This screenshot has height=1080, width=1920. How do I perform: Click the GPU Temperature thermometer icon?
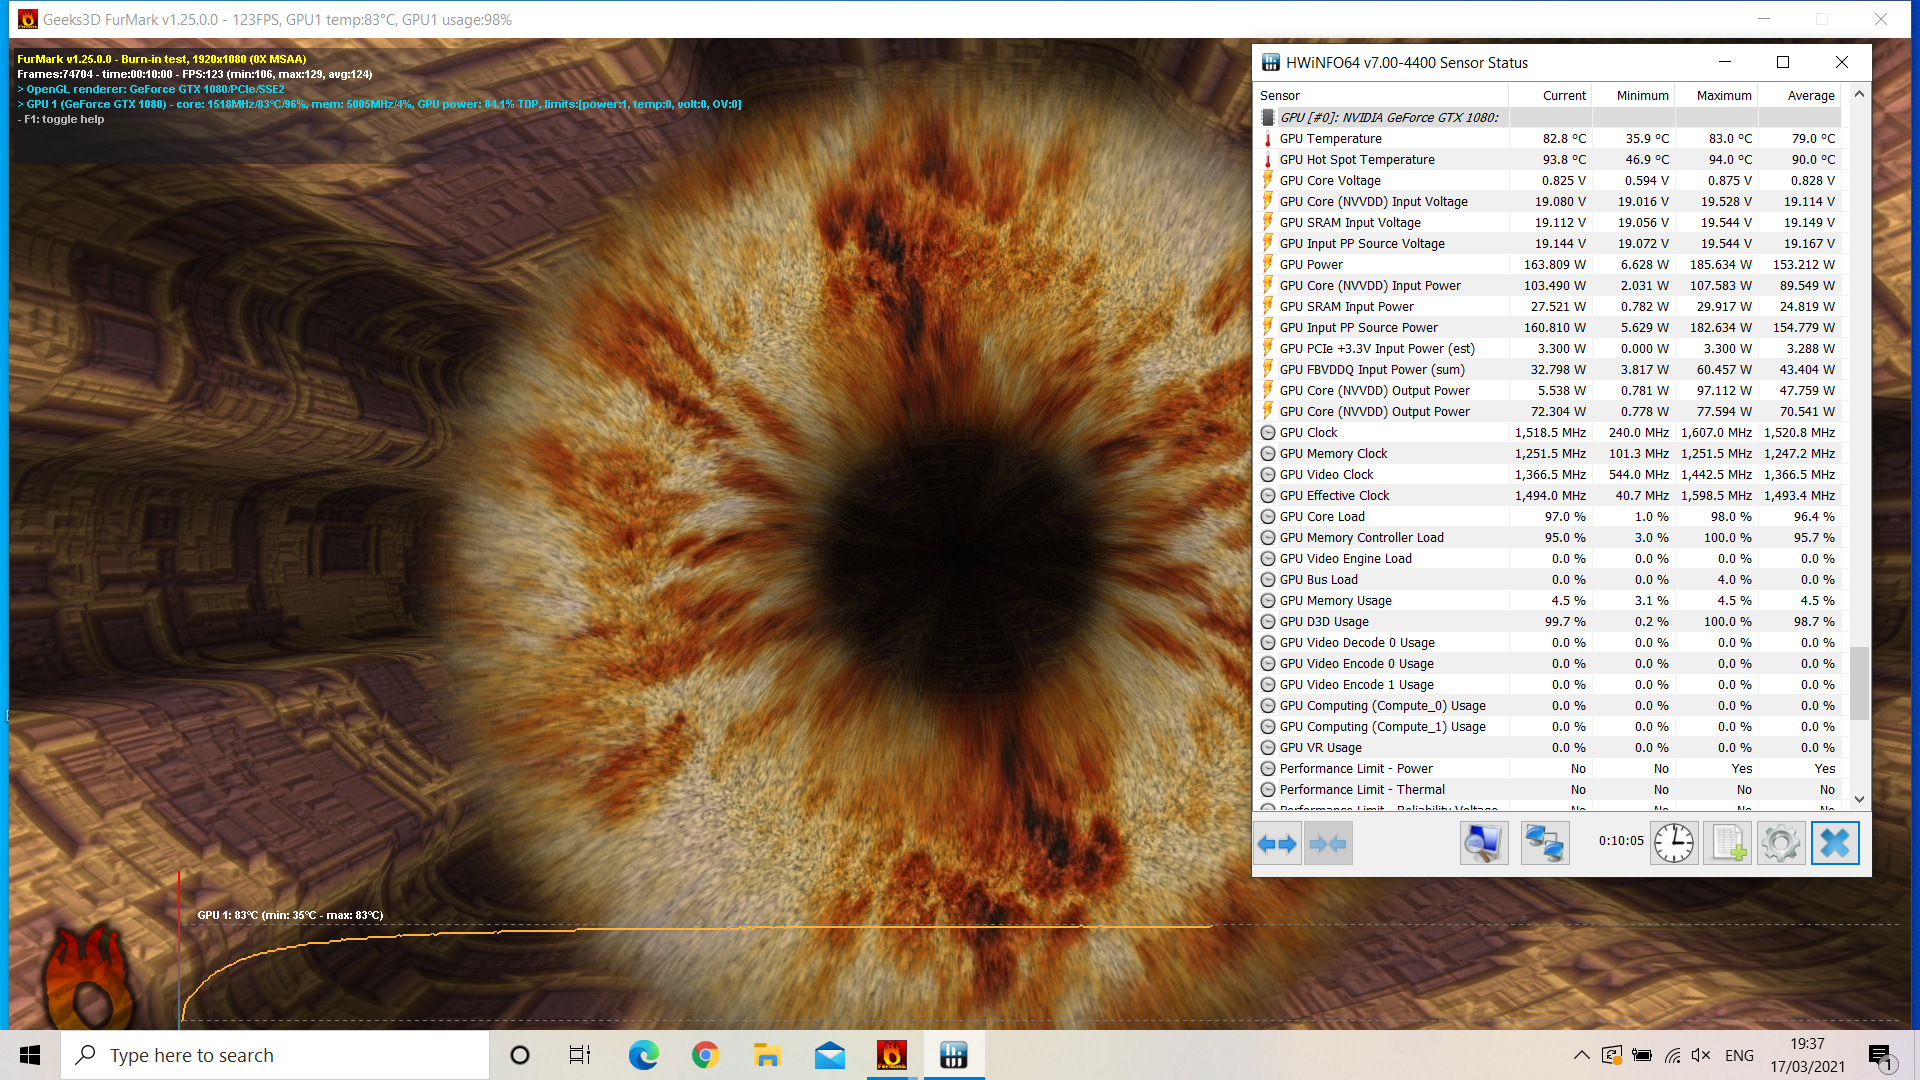tap(1268, 139)
